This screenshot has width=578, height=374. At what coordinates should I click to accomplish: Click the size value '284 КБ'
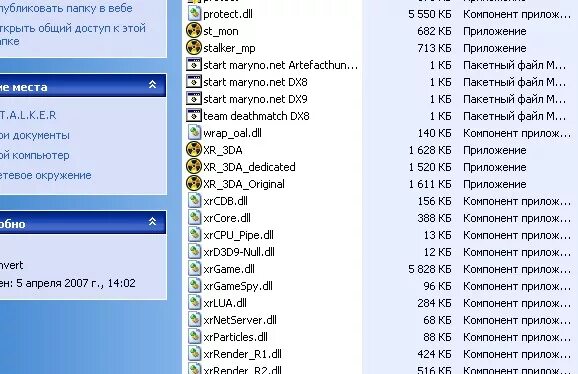tap(434, 303)
